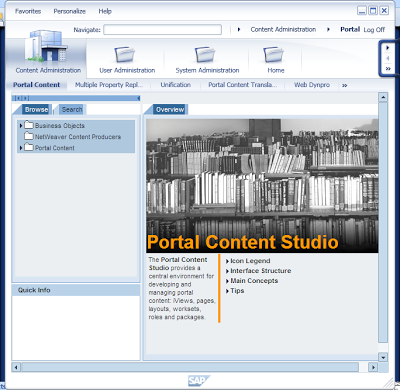The width and height of the screenshot is (400, 390).
Task: Switch to the Browse tab
Action: 36,109
